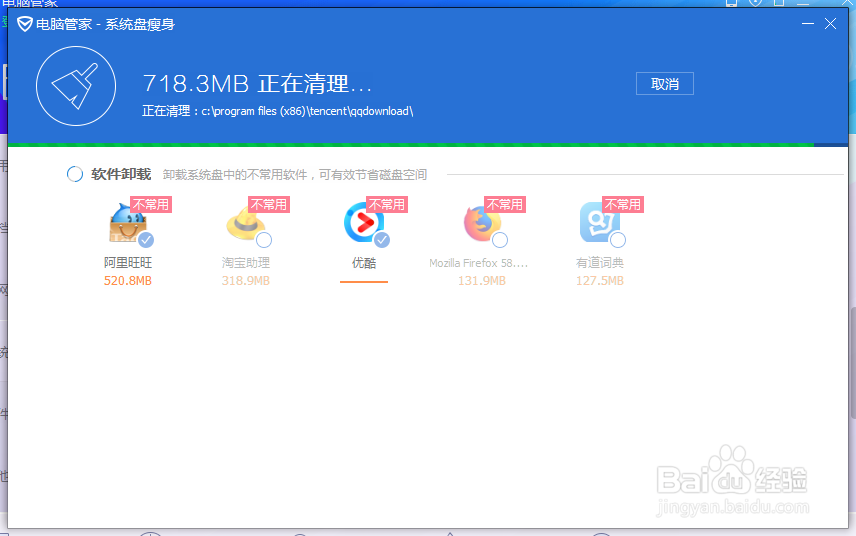
Task: Click the 优酷 player icon
Action: (x=364, y=222)
